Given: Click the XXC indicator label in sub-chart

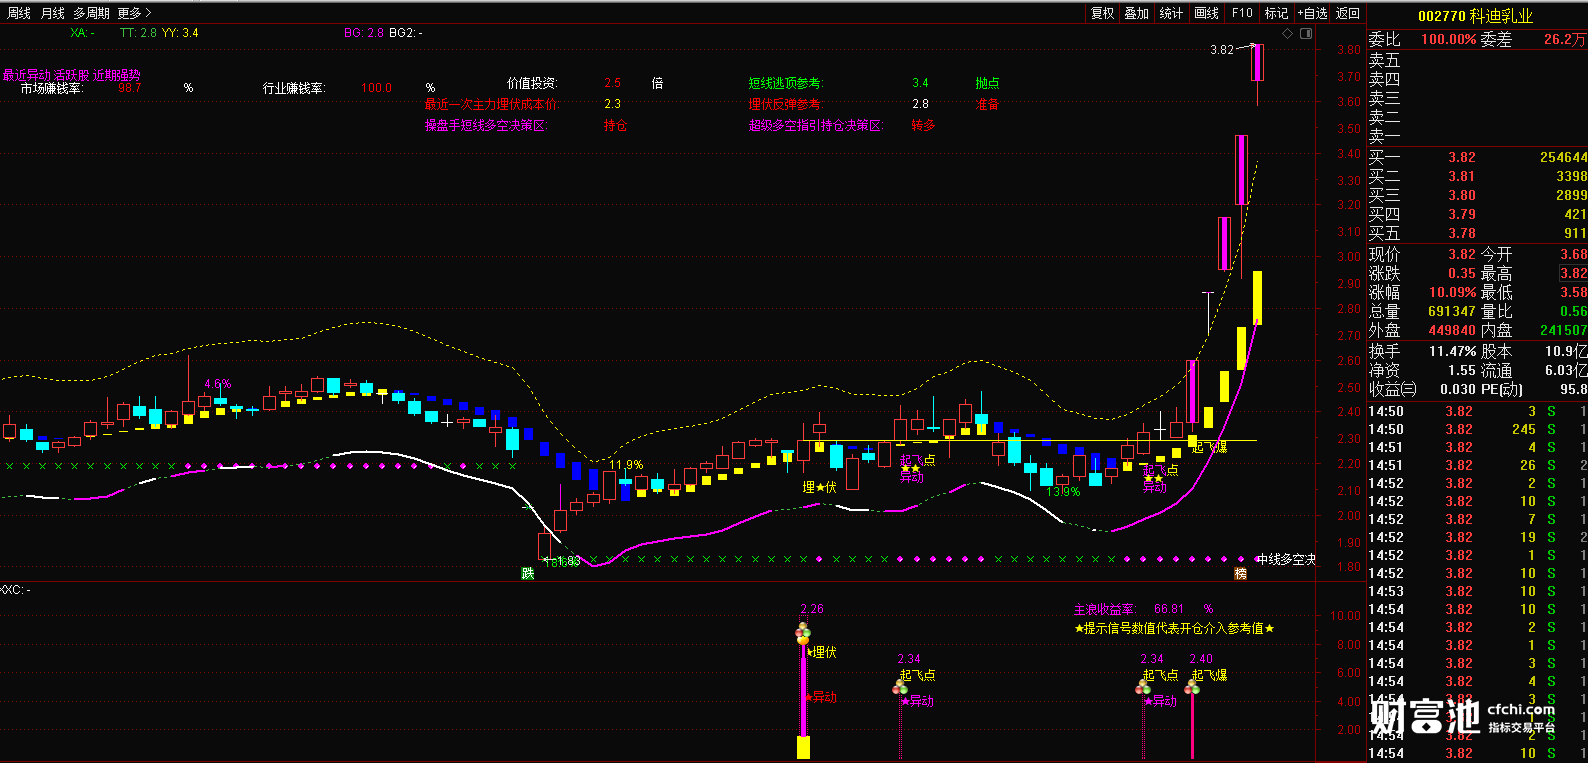Looking at the screenshot, I should click(x=15, y=590).
